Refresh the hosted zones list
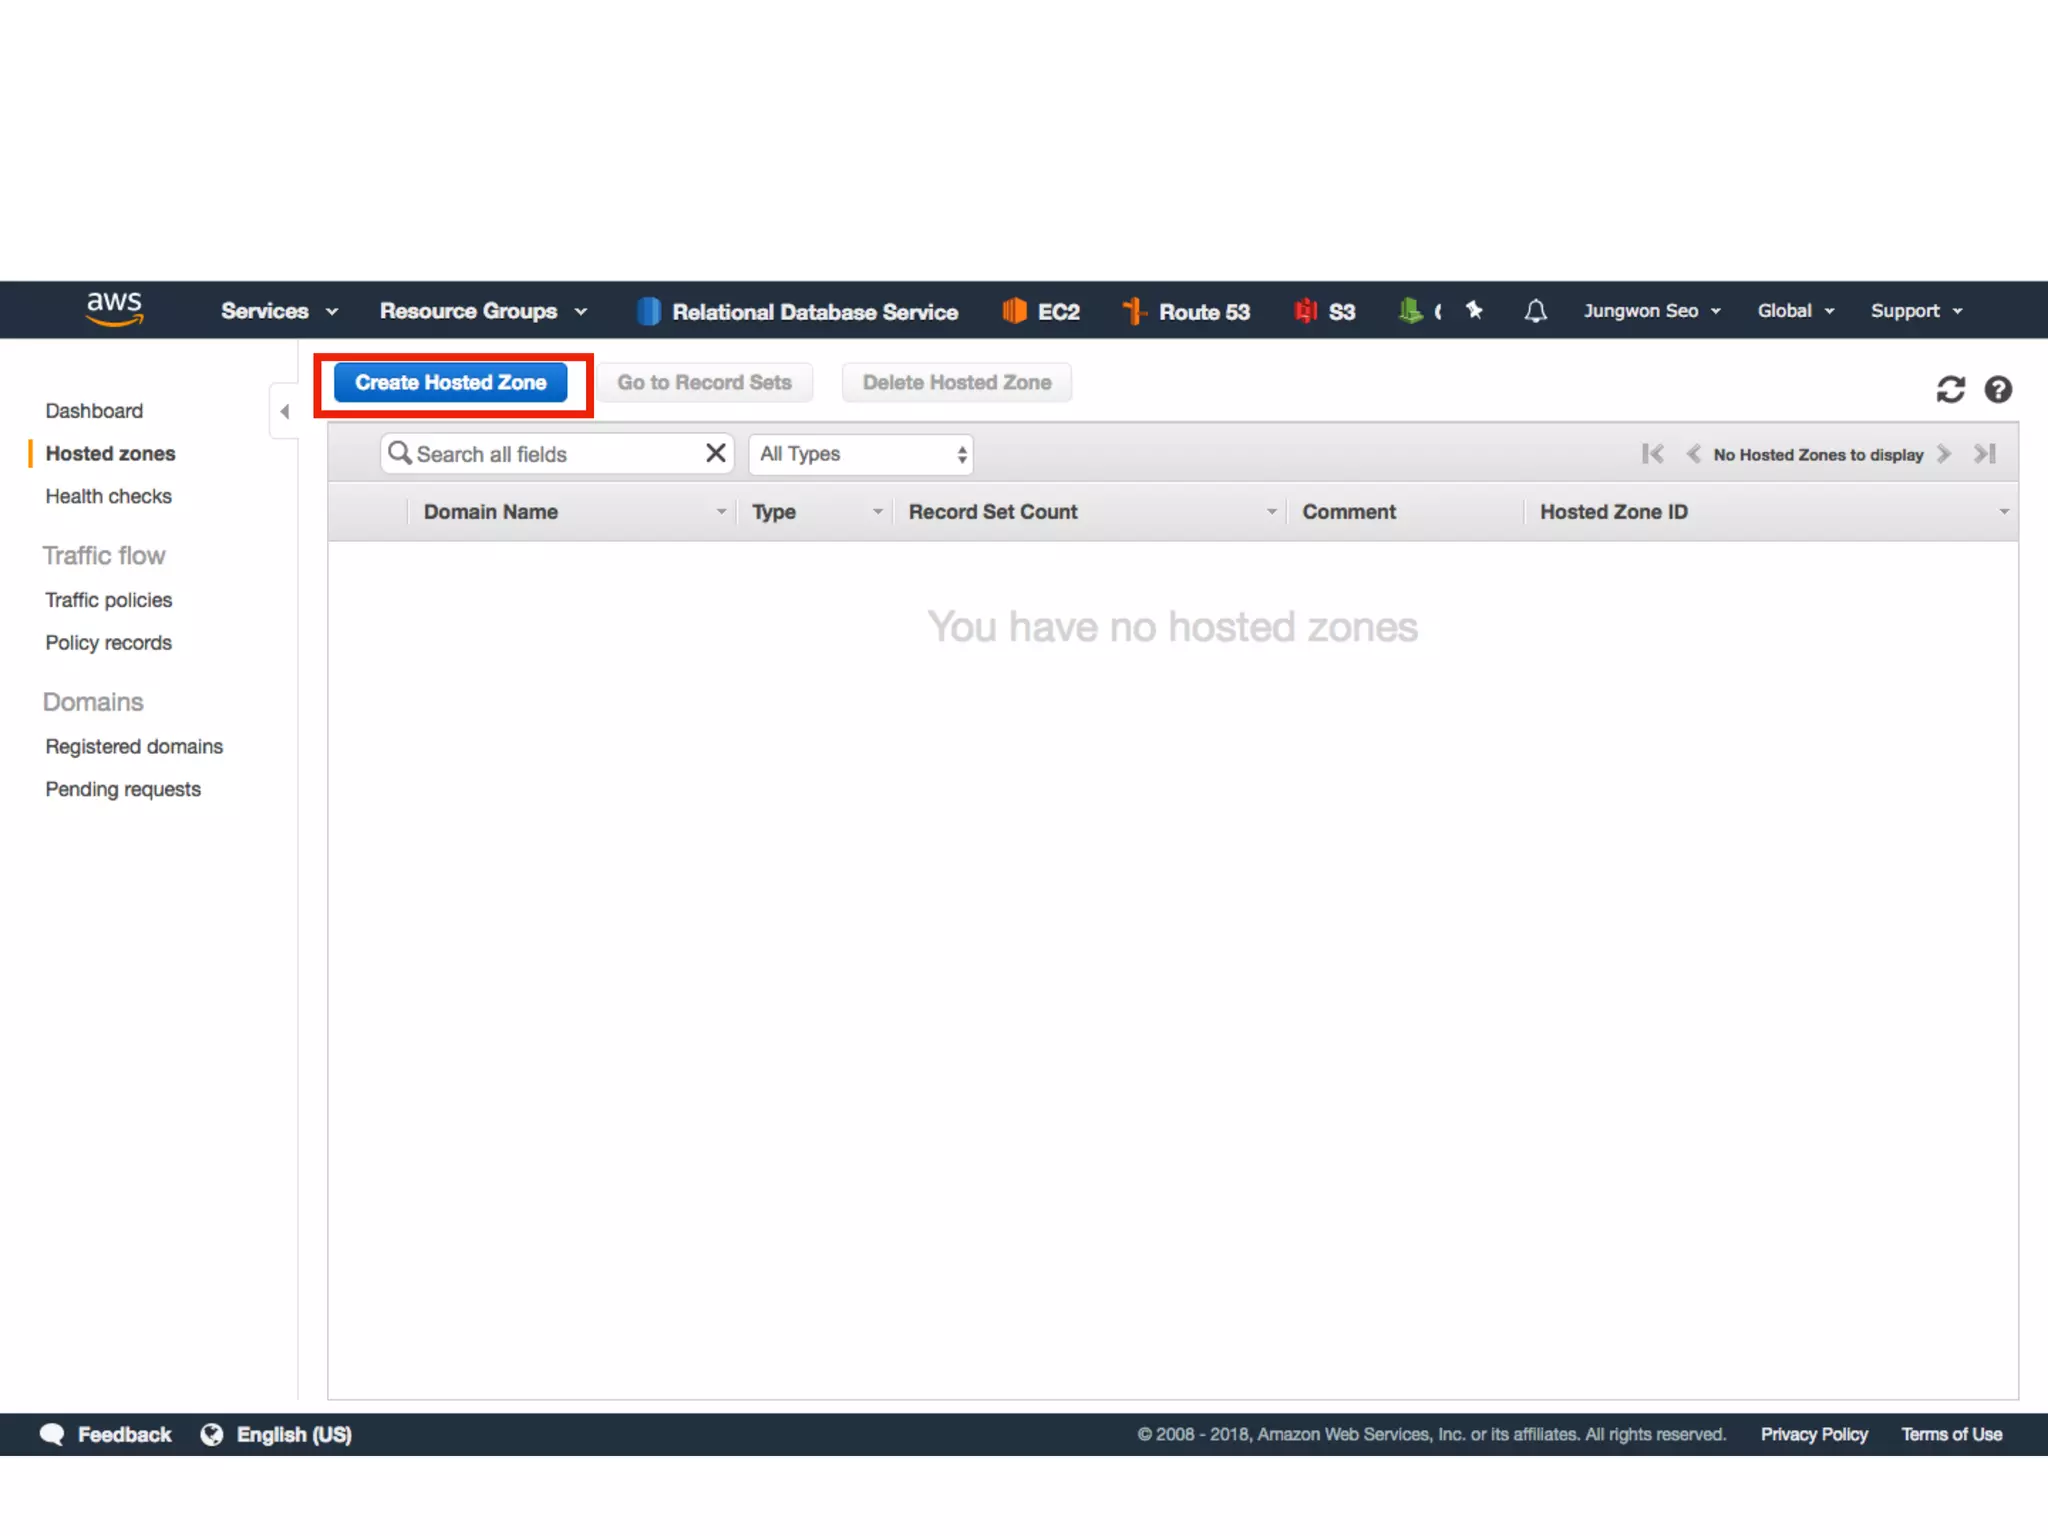The height and width of the screenshot is (1536, 2048). click(x=1950, y=389)
